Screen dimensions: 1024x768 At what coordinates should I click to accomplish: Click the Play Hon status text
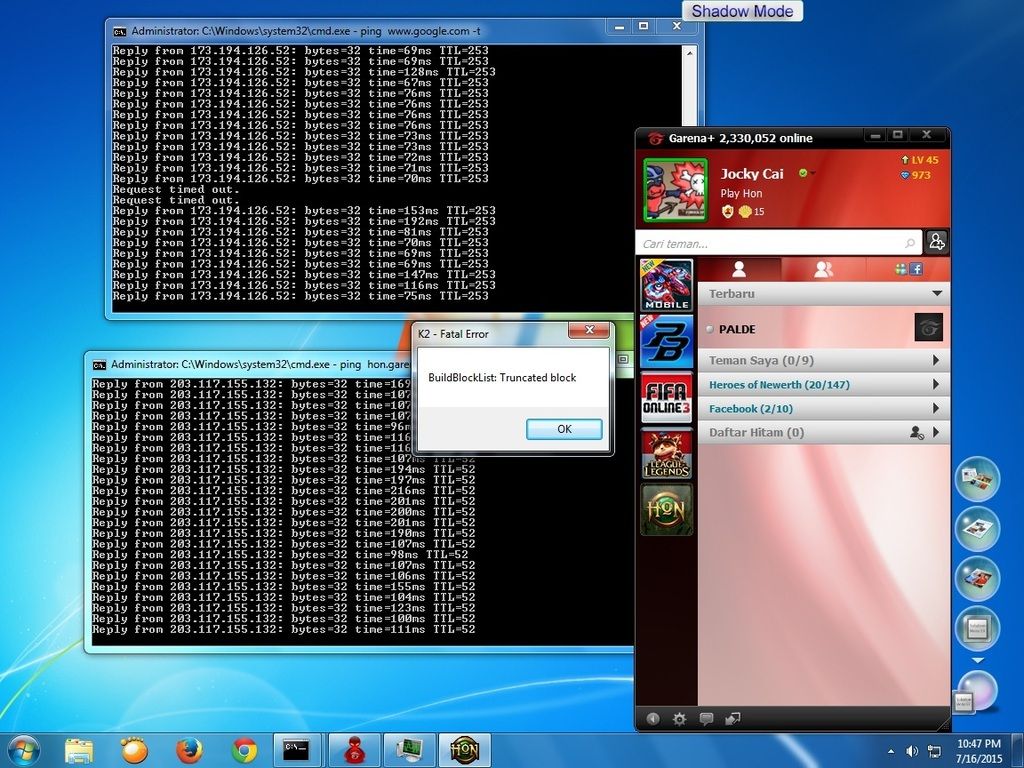pyautogui.click(x=741, y=193)
